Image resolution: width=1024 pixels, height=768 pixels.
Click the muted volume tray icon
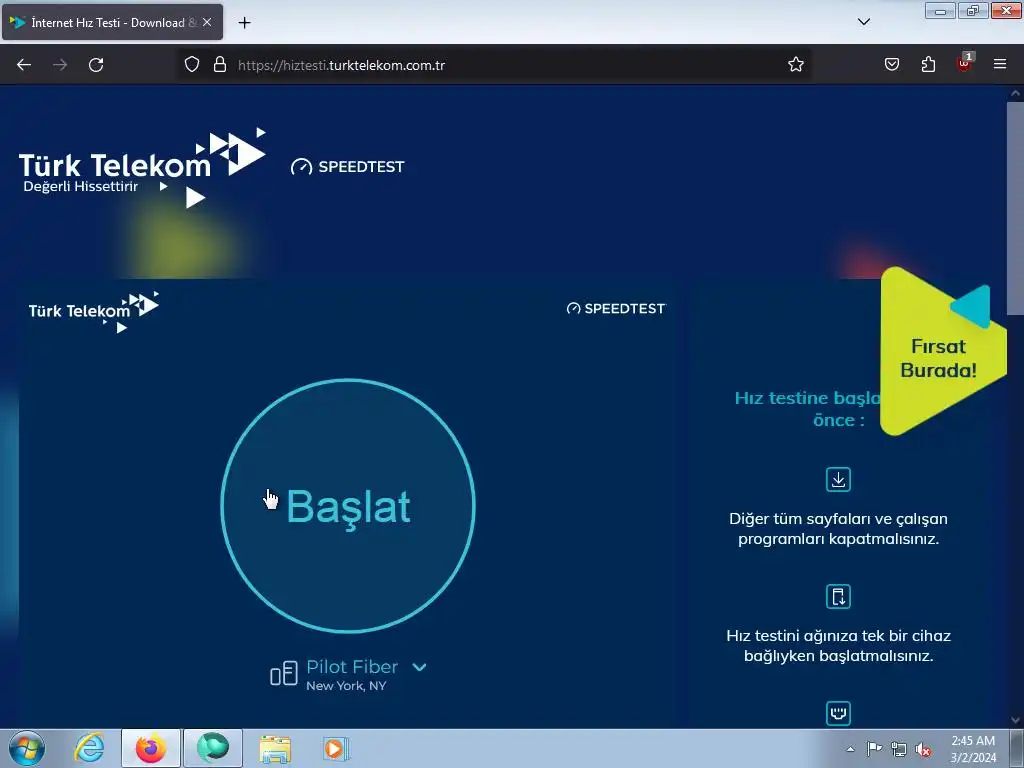pos(923,750)
